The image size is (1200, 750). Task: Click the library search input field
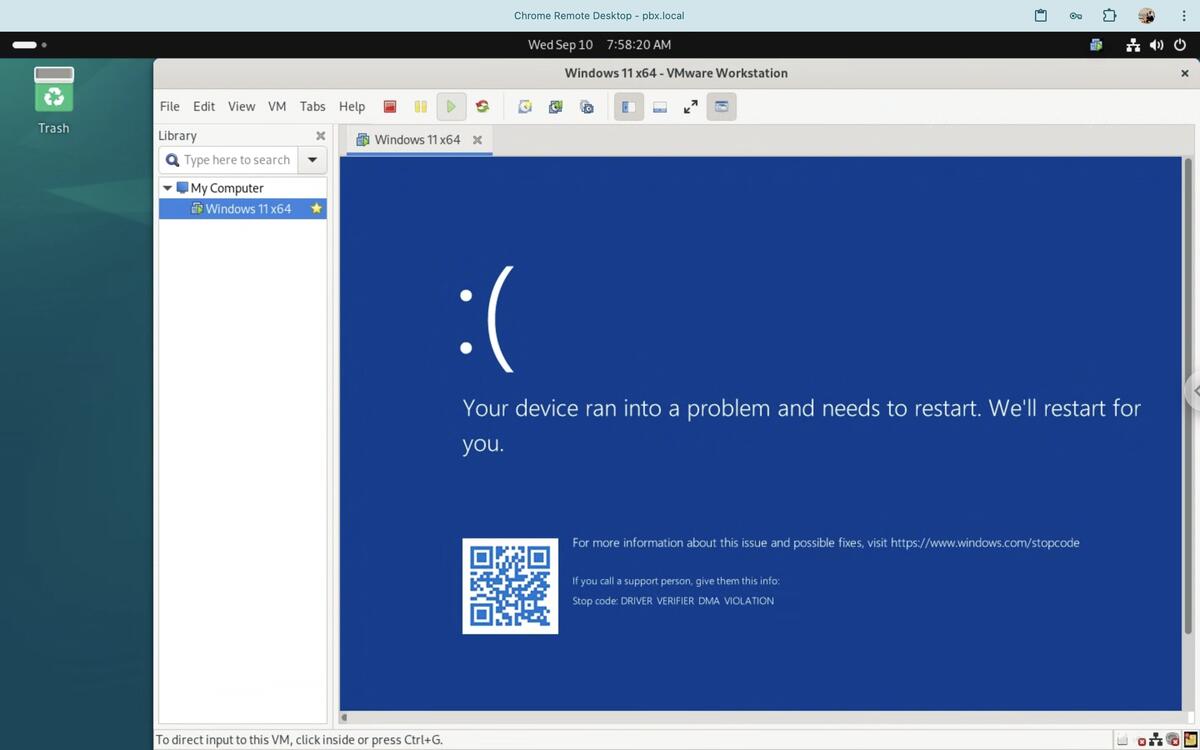coord(237,160)
